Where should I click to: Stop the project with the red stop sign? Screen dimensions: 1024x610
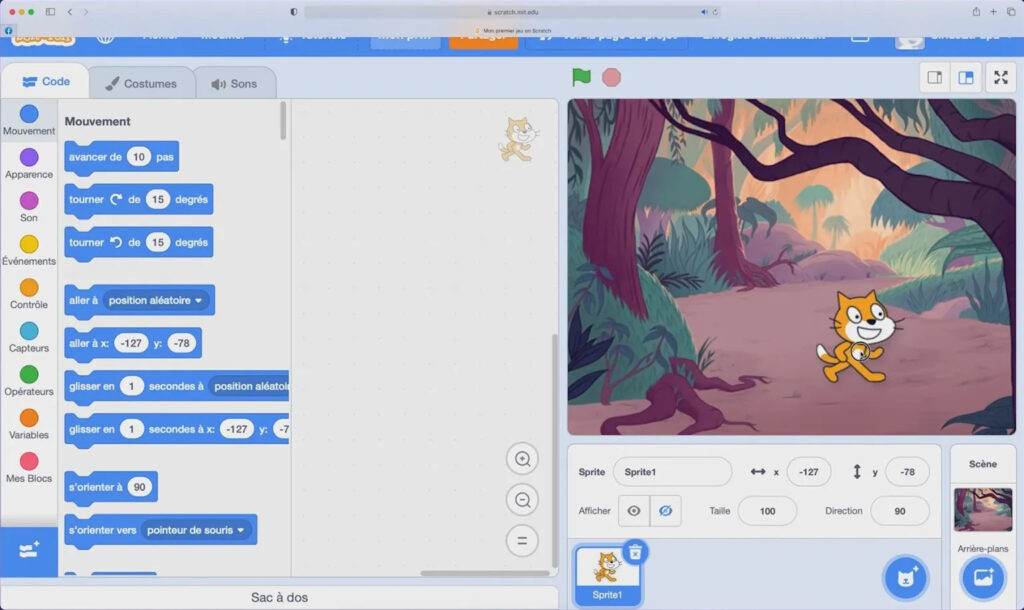pos(611,76)
